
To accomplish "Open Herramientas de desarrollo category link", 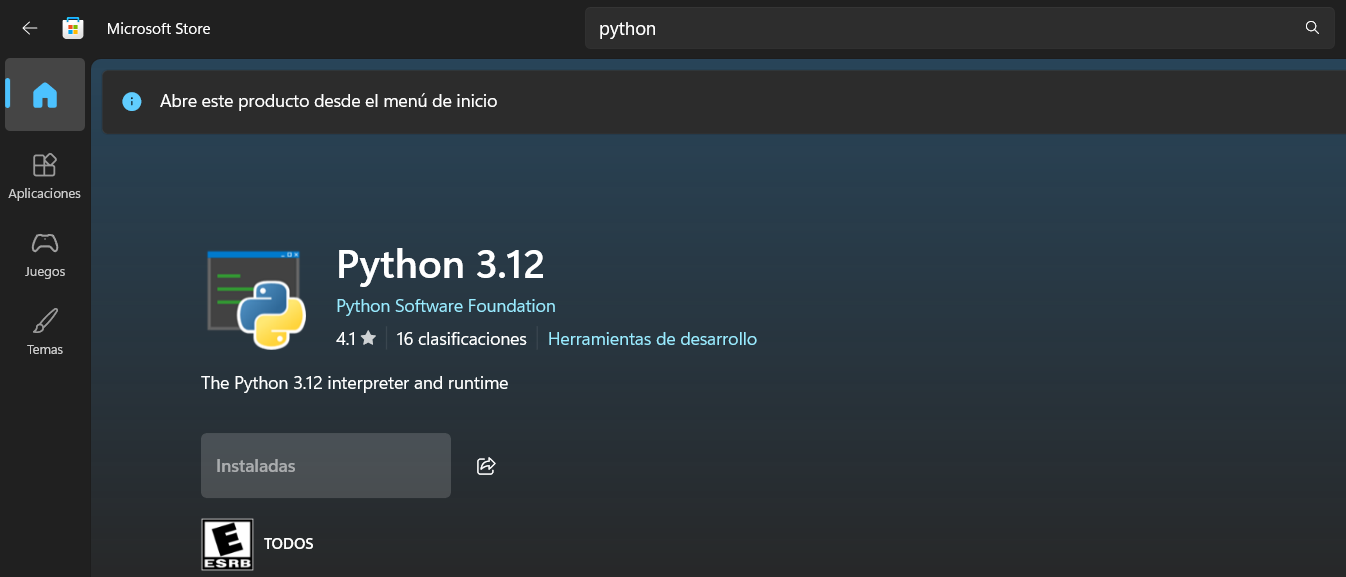I will [x=652, y=339].
